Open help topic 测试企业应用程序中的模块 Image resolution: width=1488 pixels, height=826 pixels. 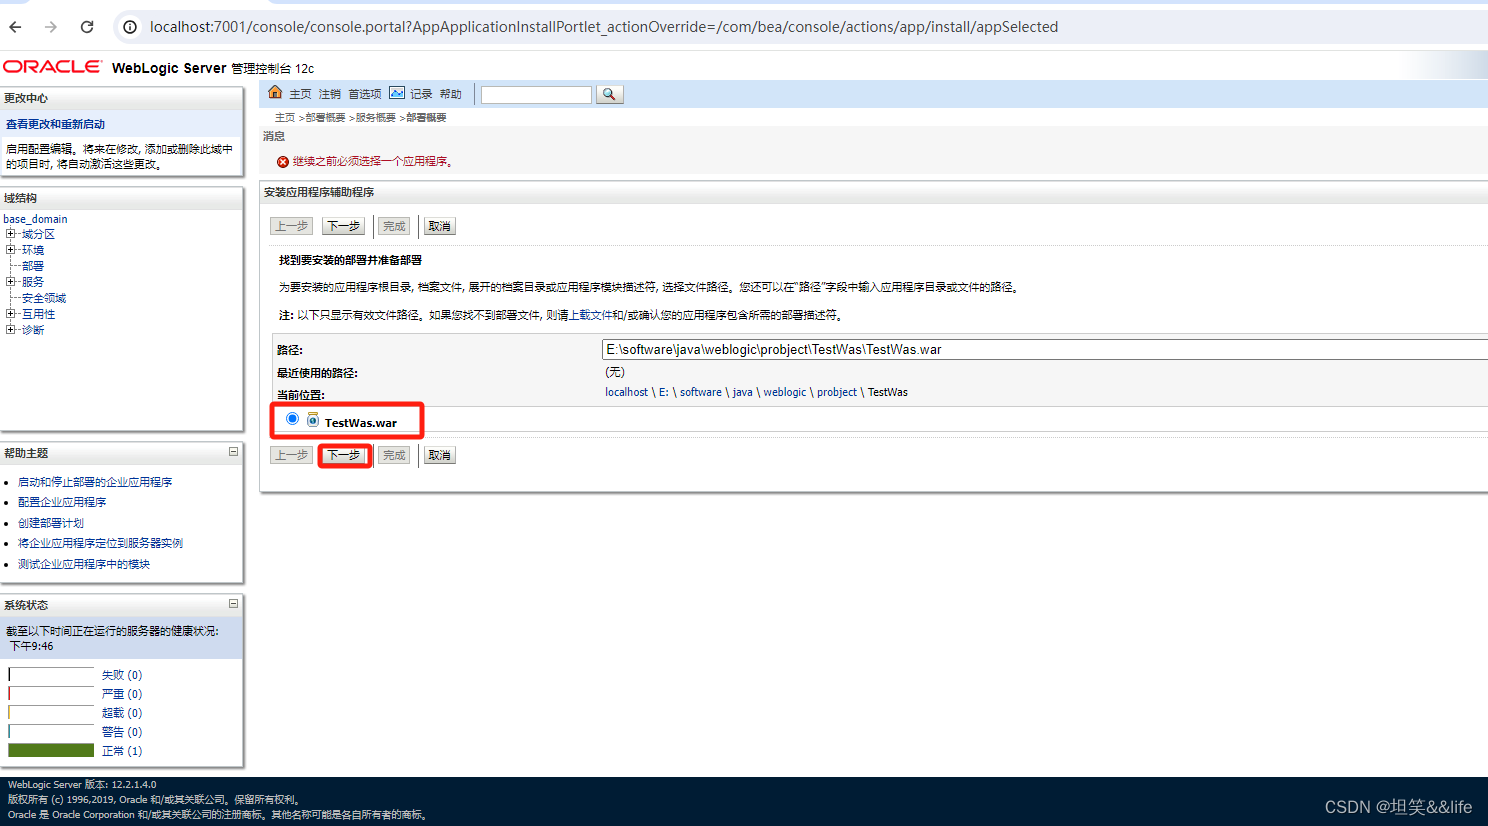(x=84, y=564)
